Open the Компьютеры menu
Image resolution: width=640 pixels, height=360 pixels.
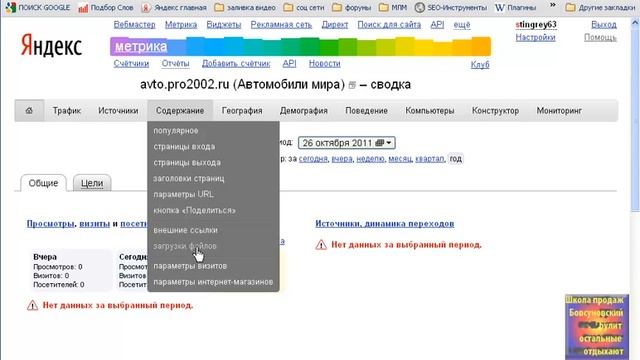(x=430, y=111)
